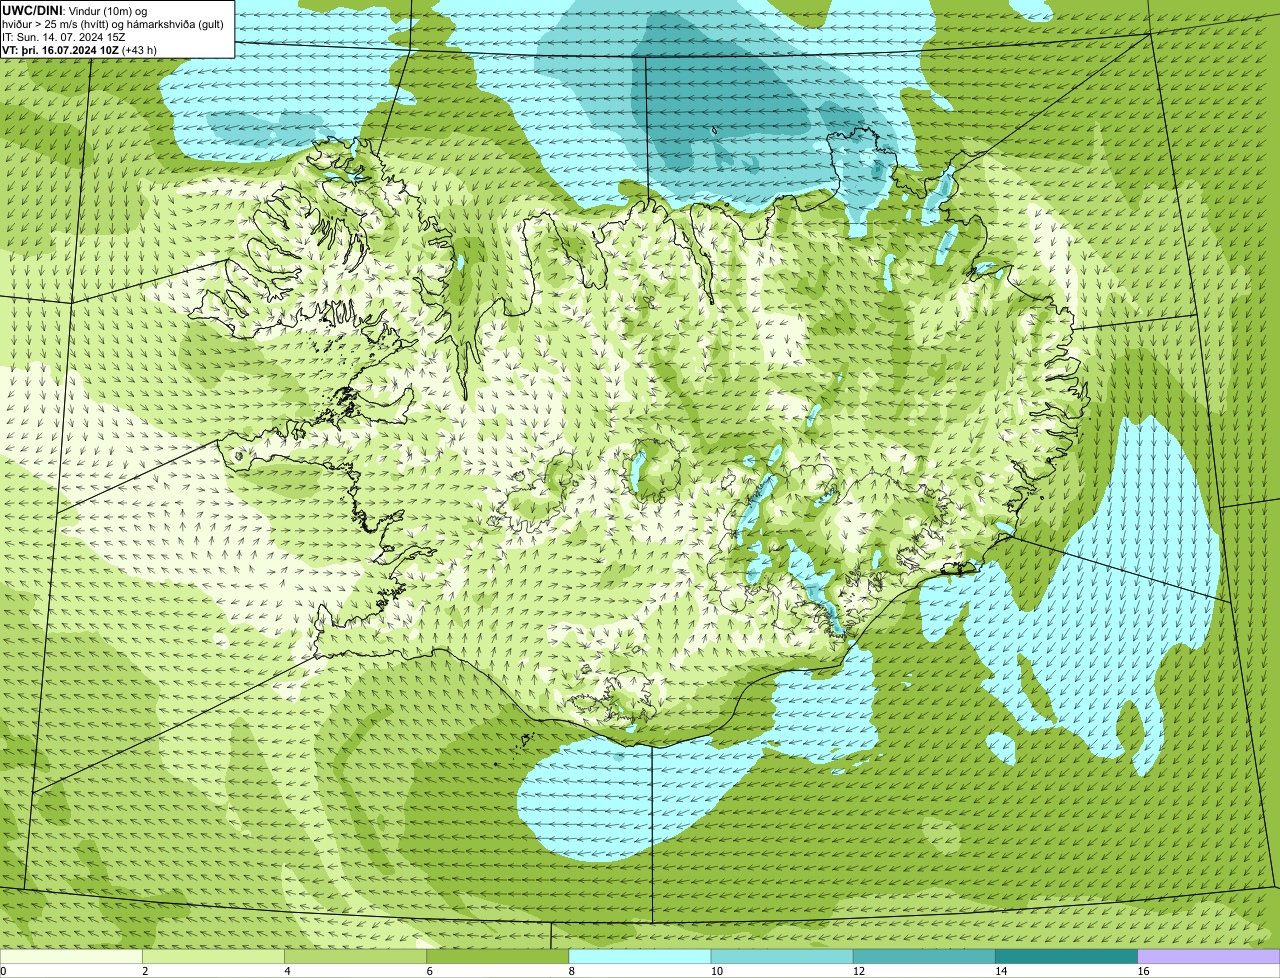Select the light green 4–6 m/s legend swatch
This screenshot has width=1280, height=978.
pyautogui.click(x=355, y=956)
